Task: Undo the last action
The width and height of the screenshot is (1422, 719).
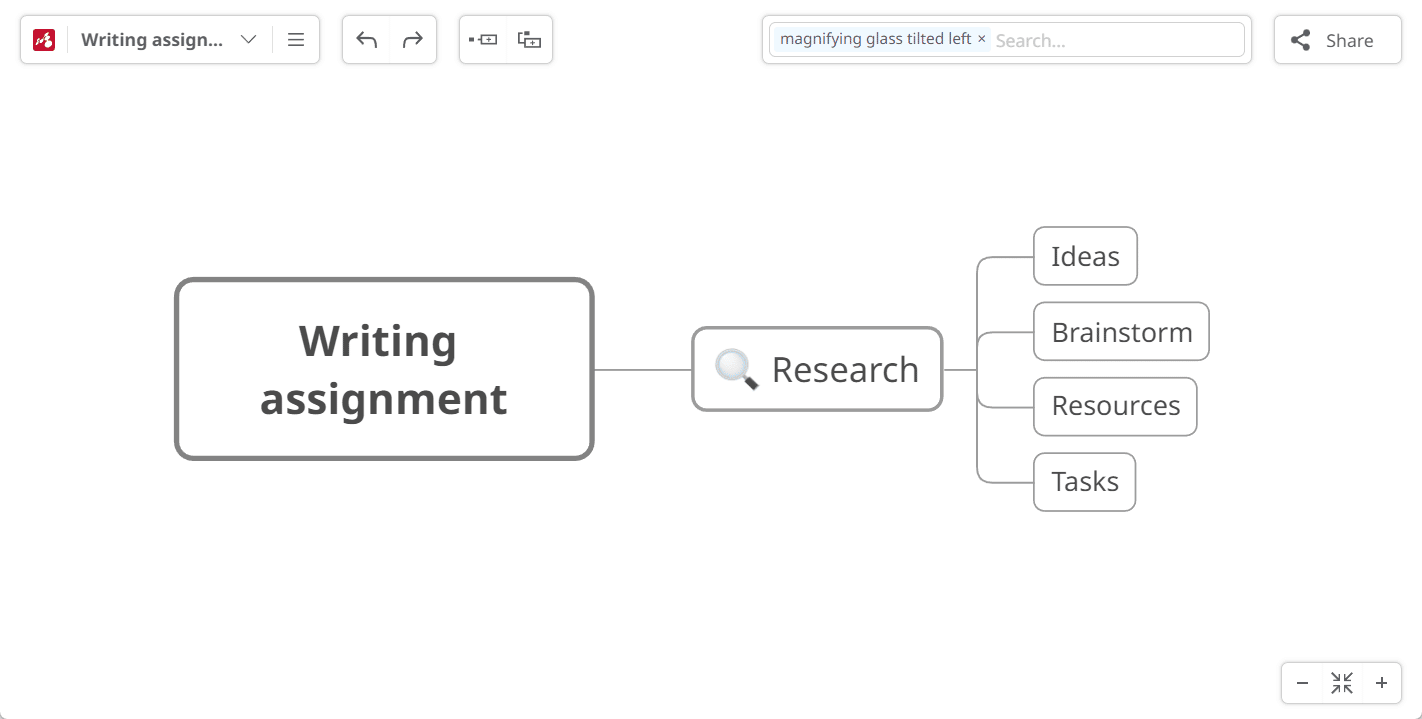Action: (367, 40)
